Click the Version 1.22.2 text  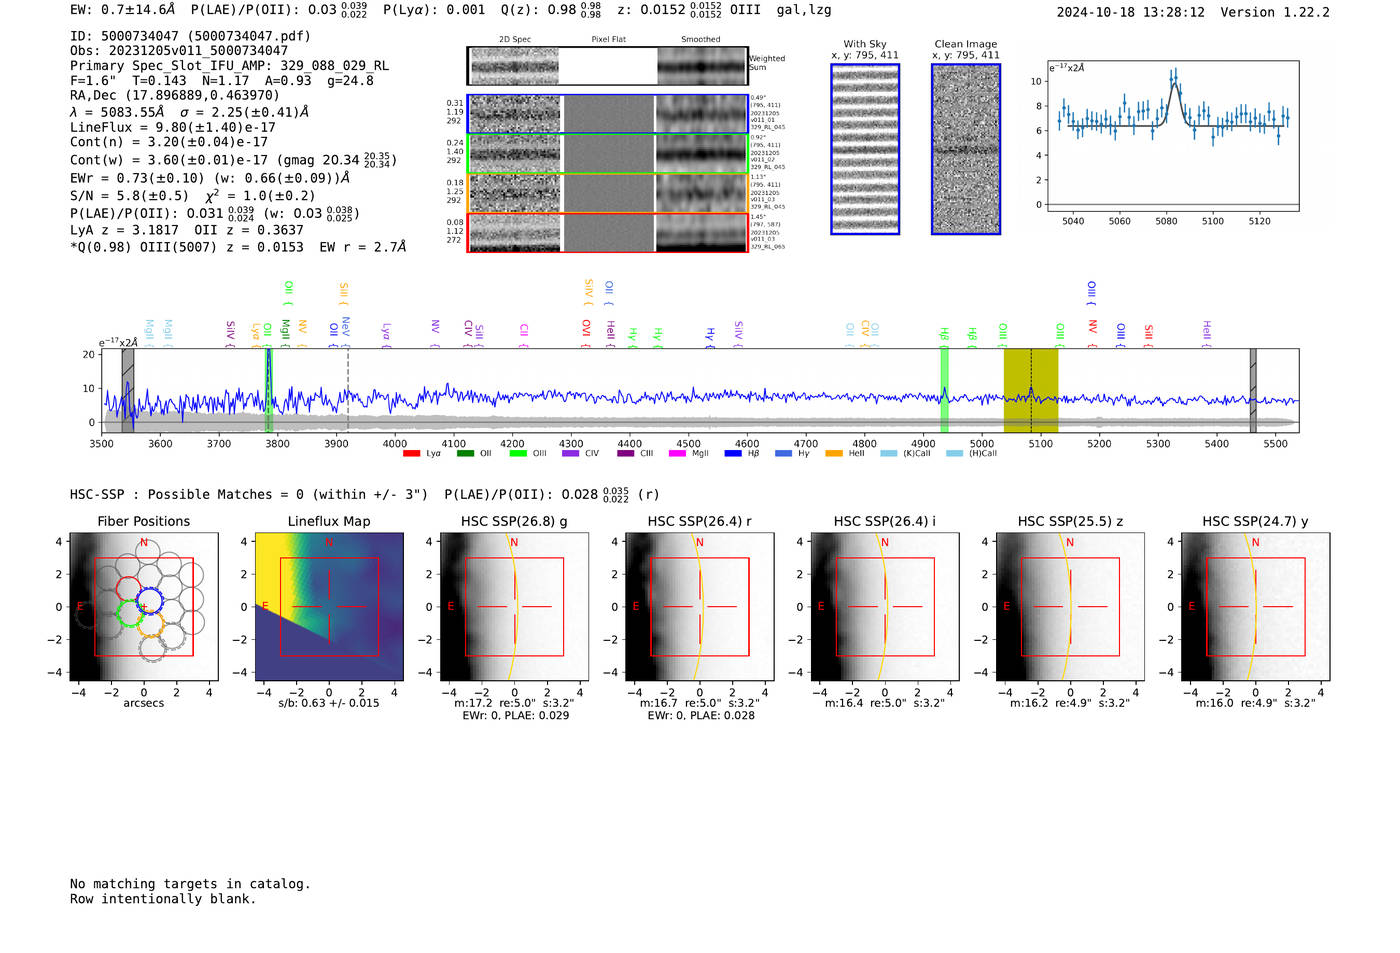(1275, 12)
